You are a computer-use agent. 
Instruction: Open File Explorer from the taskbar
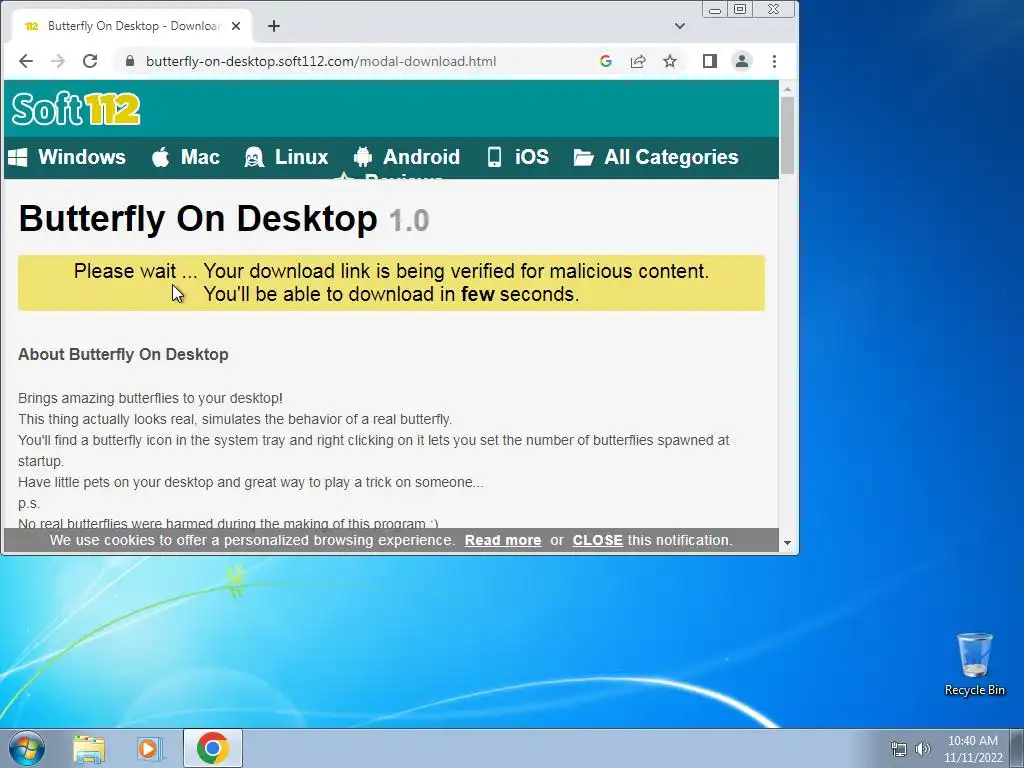[x=89, y=748]
